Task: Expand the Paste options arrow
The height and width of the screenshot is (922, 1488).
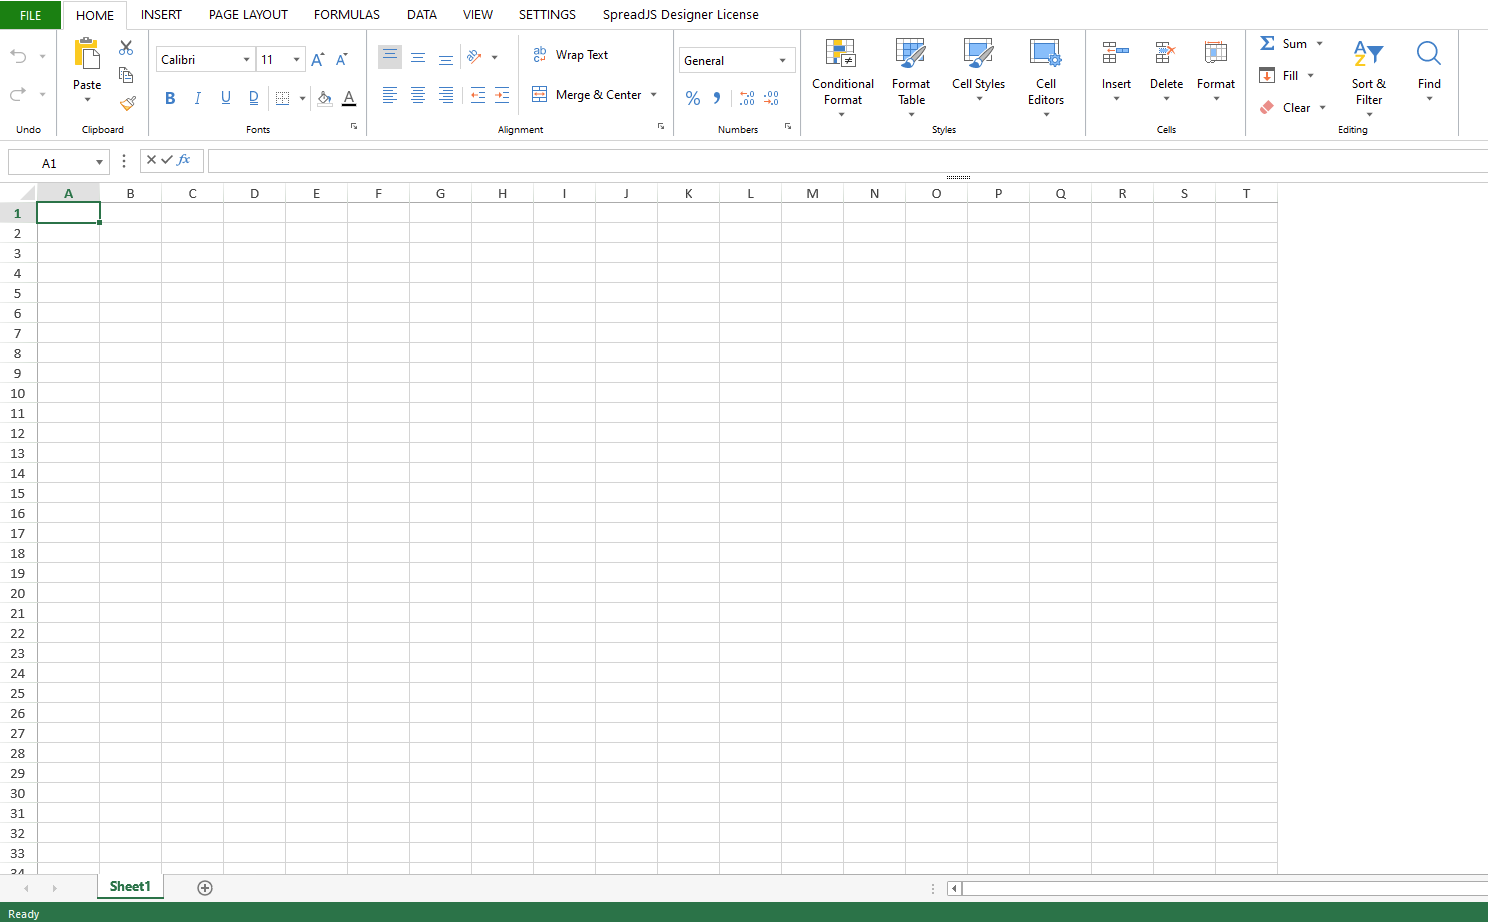Action: click(x=87, y=100)
